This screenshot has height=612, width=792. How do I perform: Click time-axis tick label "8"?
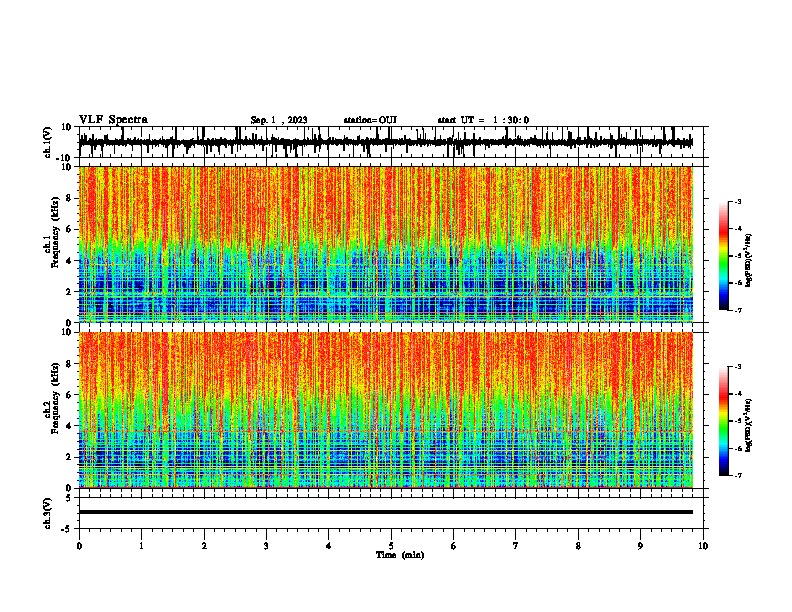[x=578, y=546]
